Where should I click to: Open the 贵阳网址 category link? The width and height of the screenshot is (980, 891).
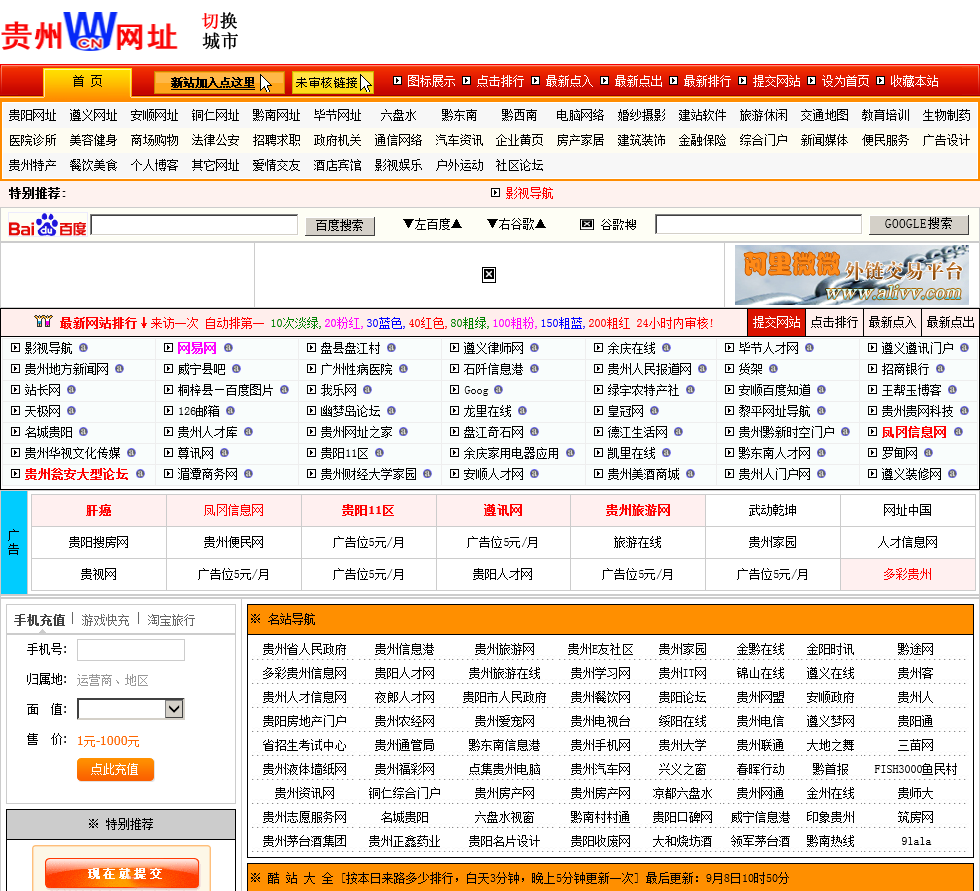tap(32, 115)
